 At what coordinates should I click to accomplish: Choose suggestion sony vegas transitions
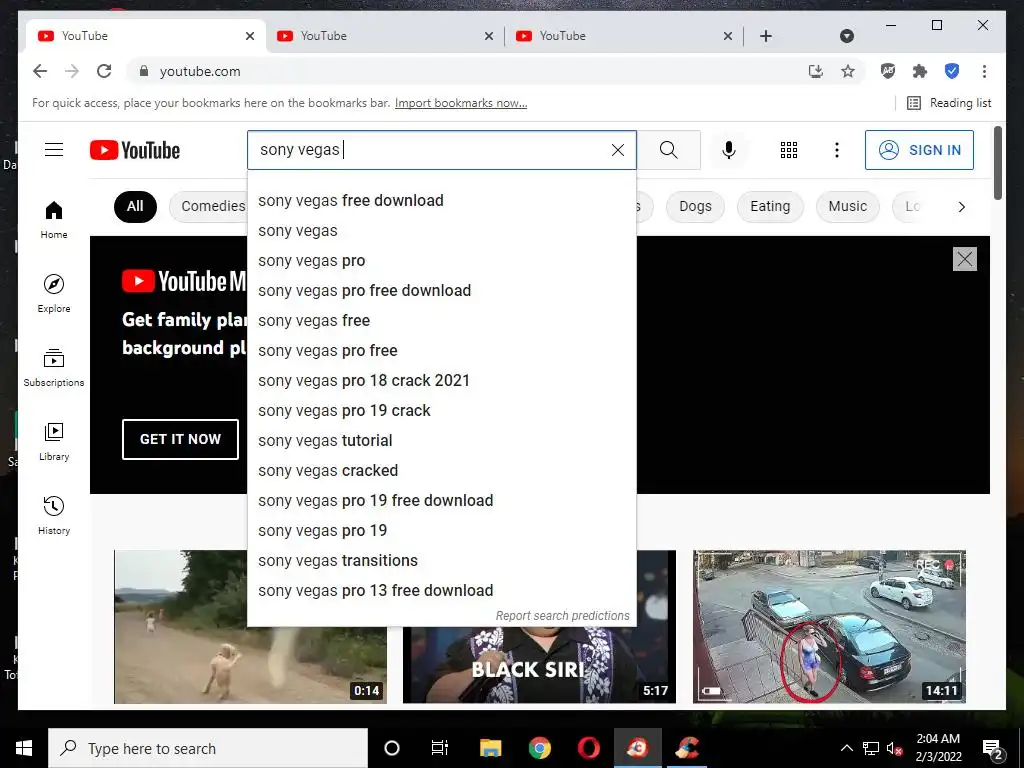[441, 561]
